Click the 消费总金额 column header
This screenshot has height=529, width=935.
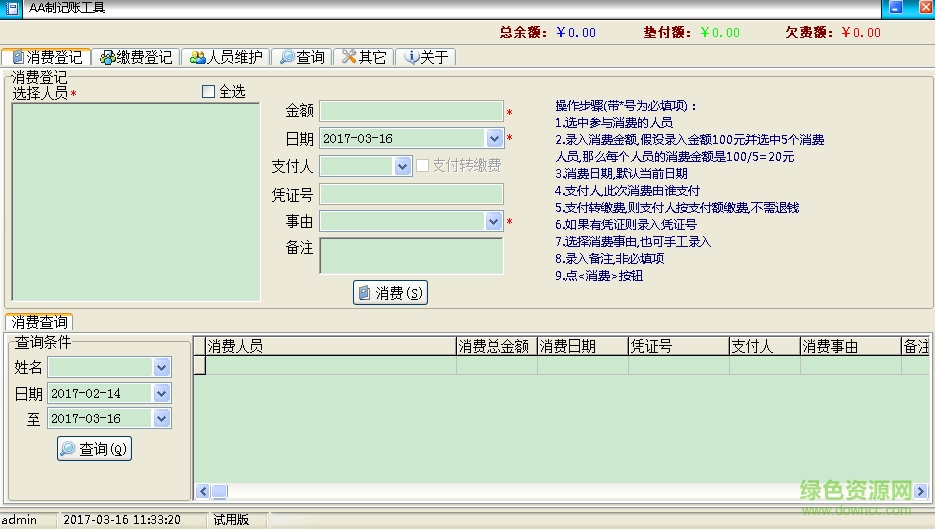[x=497, y=347]
